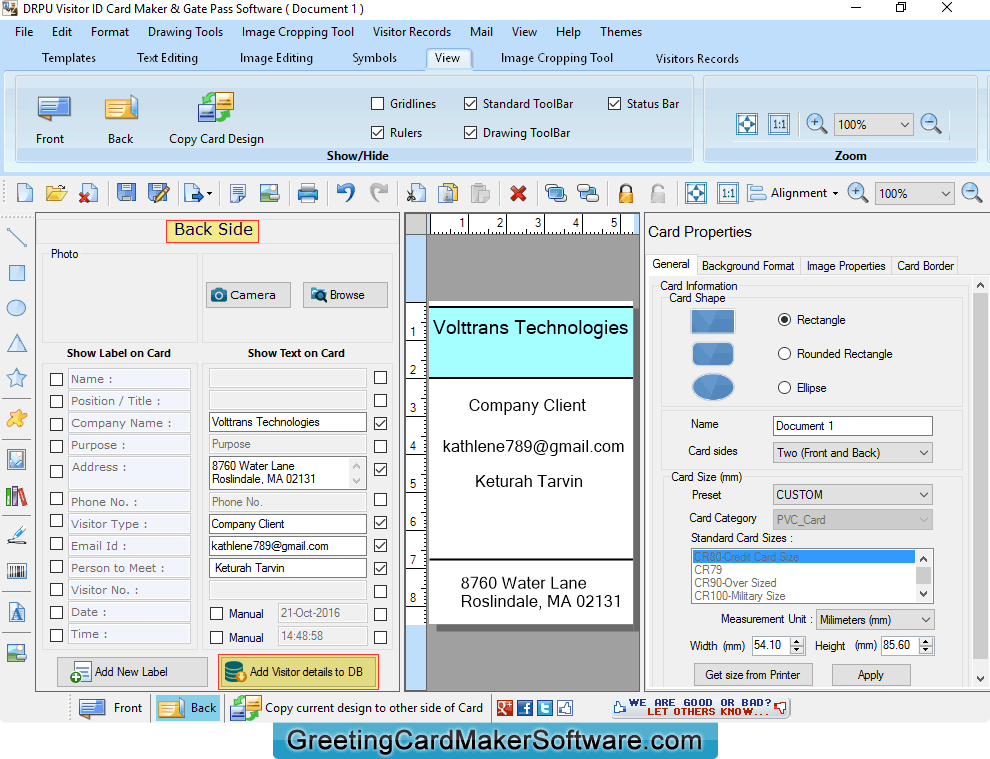The height and width of the screenshot is (759, 990).
Task: Select the Ellipse drawing tool in sidebar
Action: (16, 308)
